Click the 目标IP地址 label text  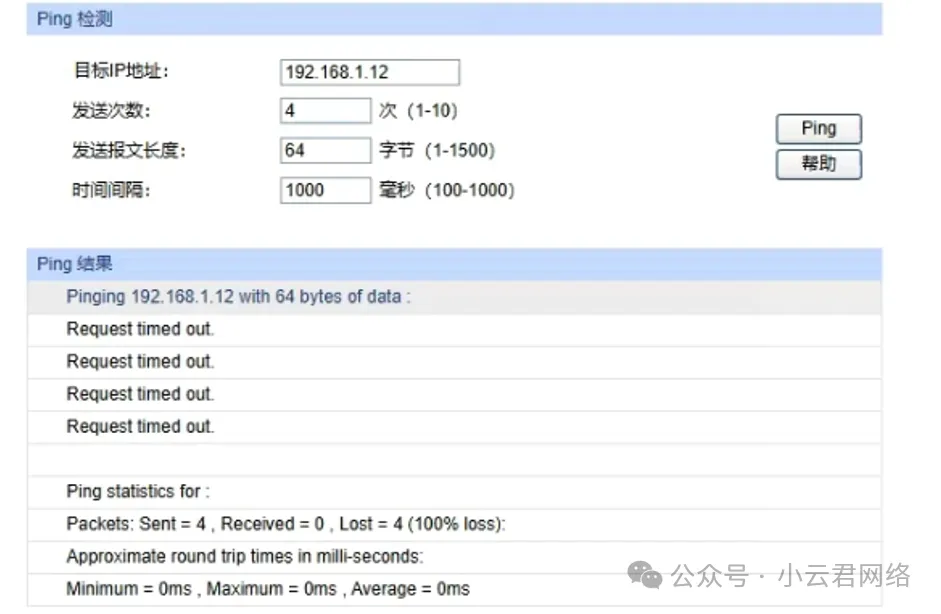coord(122,71)
